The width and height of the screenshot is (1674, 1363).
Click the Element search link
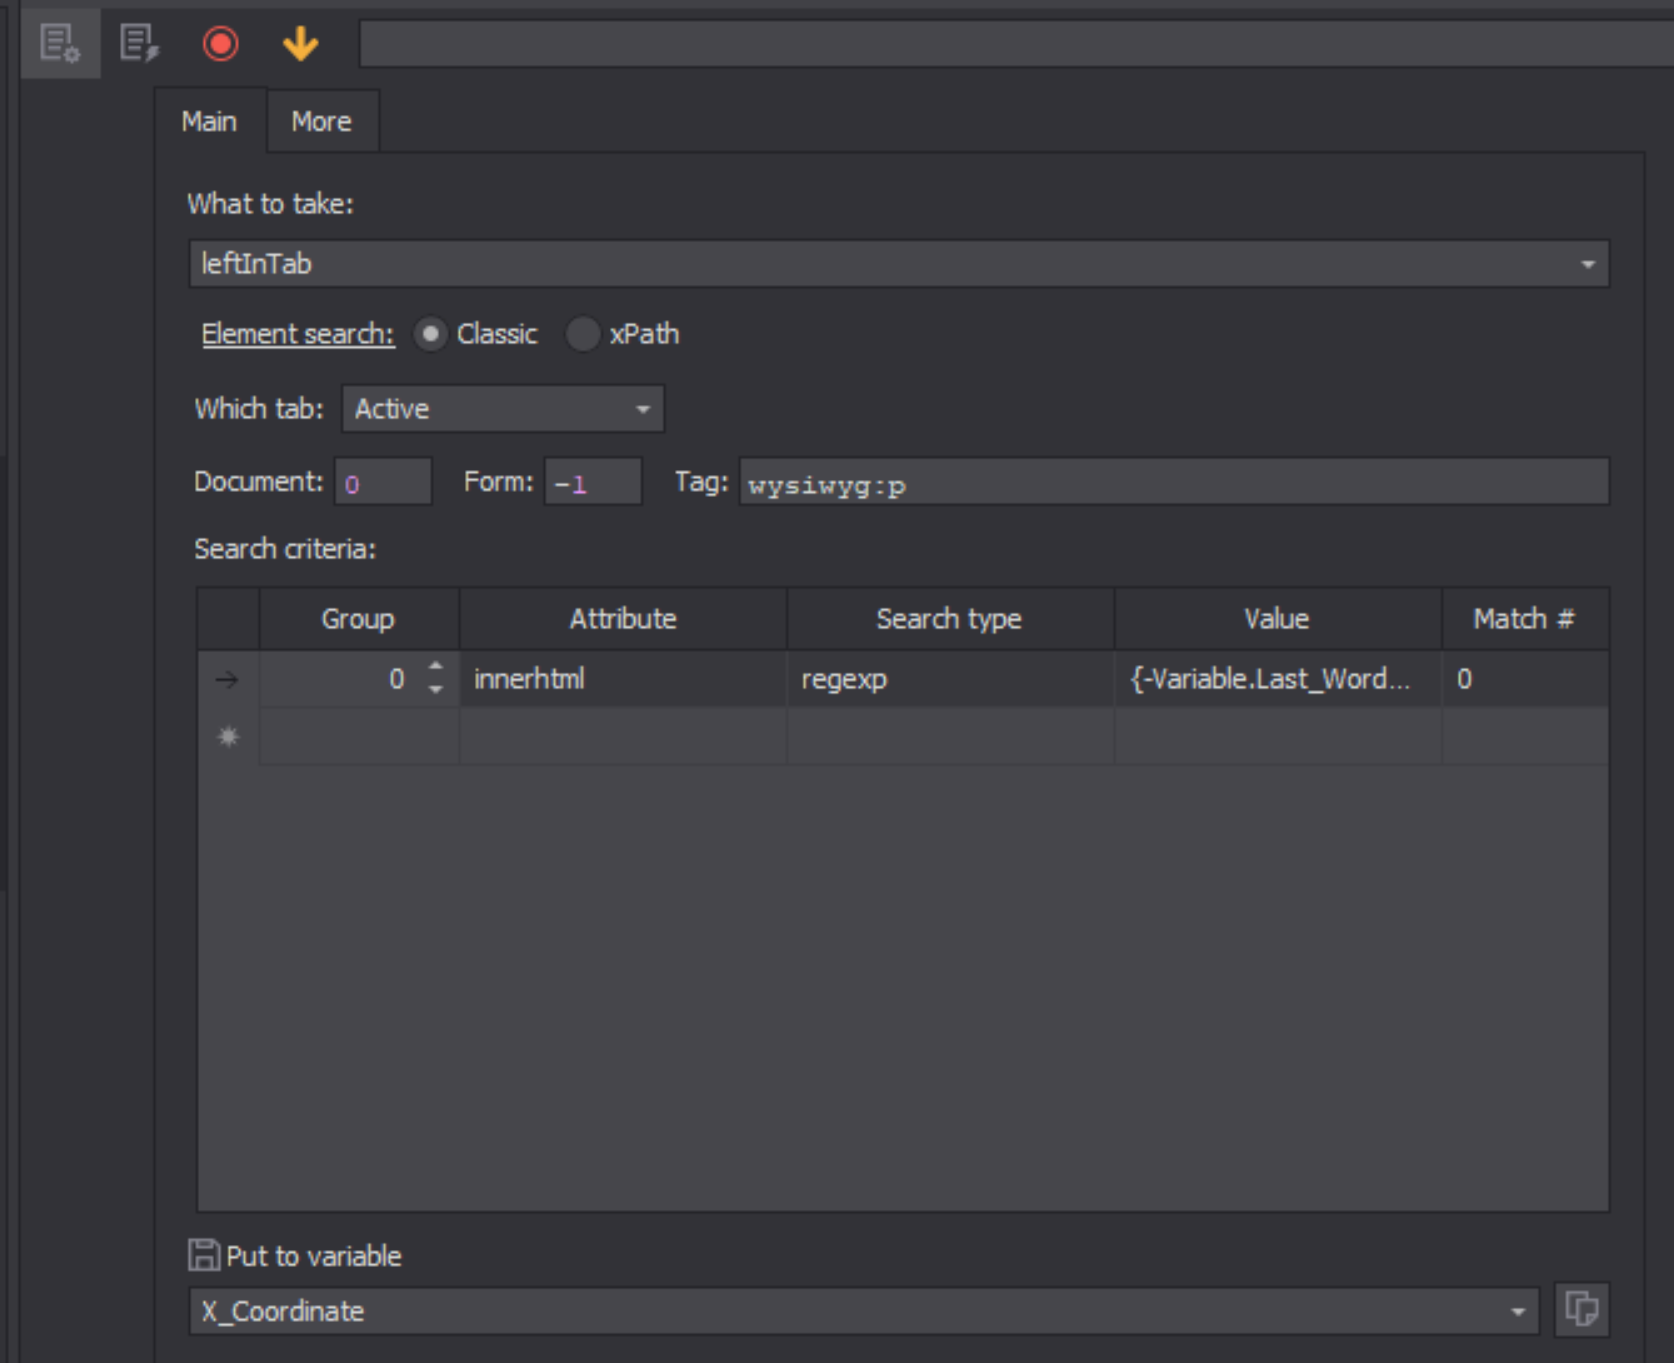pos(298,334)
